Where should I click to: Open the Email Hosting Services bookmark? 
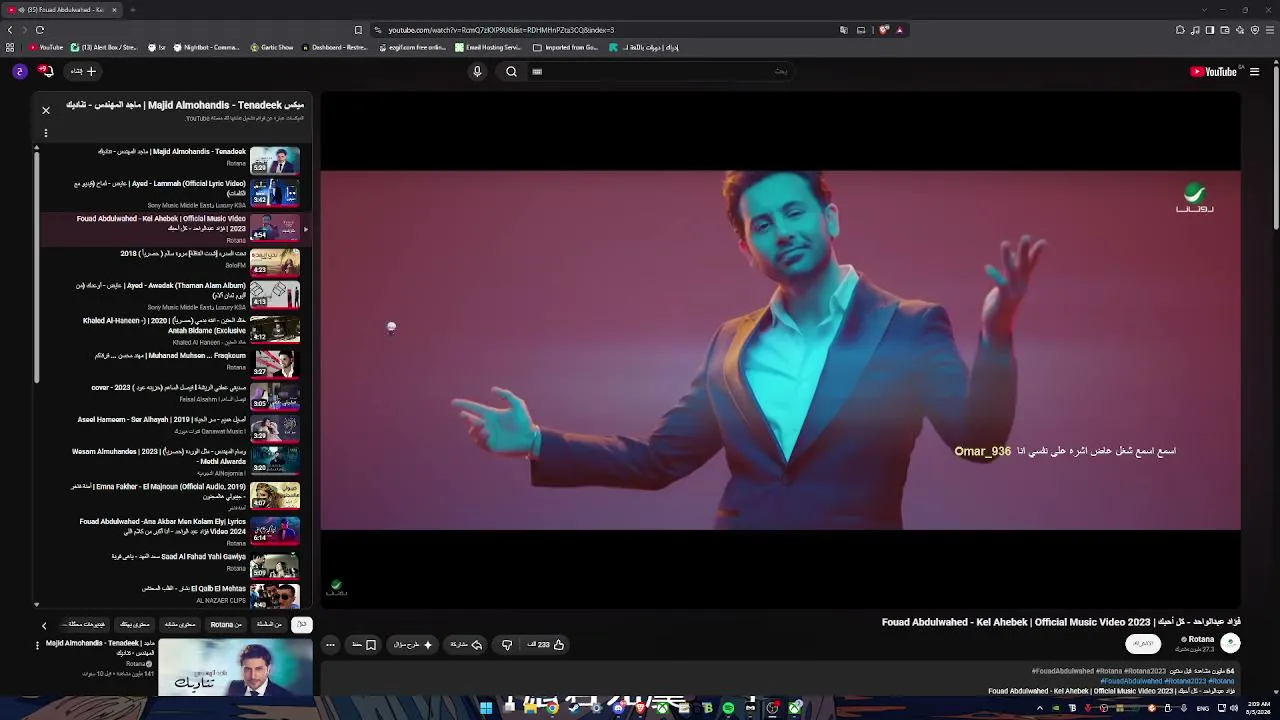click(488, 47)
